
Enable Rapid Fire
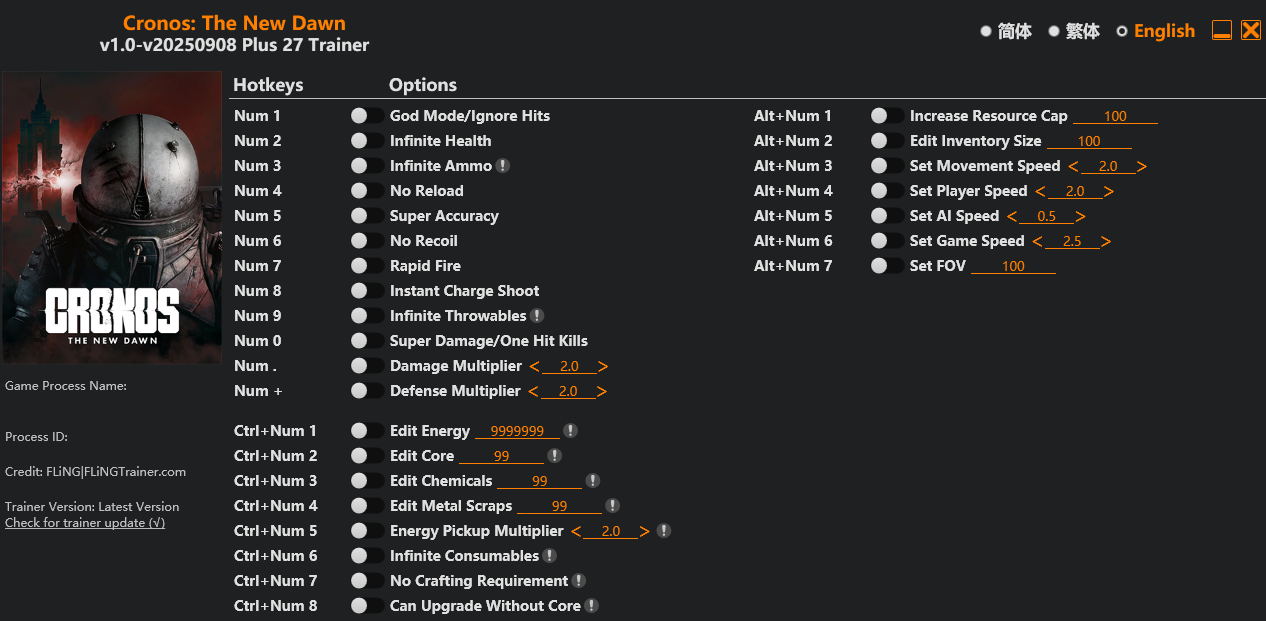pyautogui.click(x=367, y=266)
